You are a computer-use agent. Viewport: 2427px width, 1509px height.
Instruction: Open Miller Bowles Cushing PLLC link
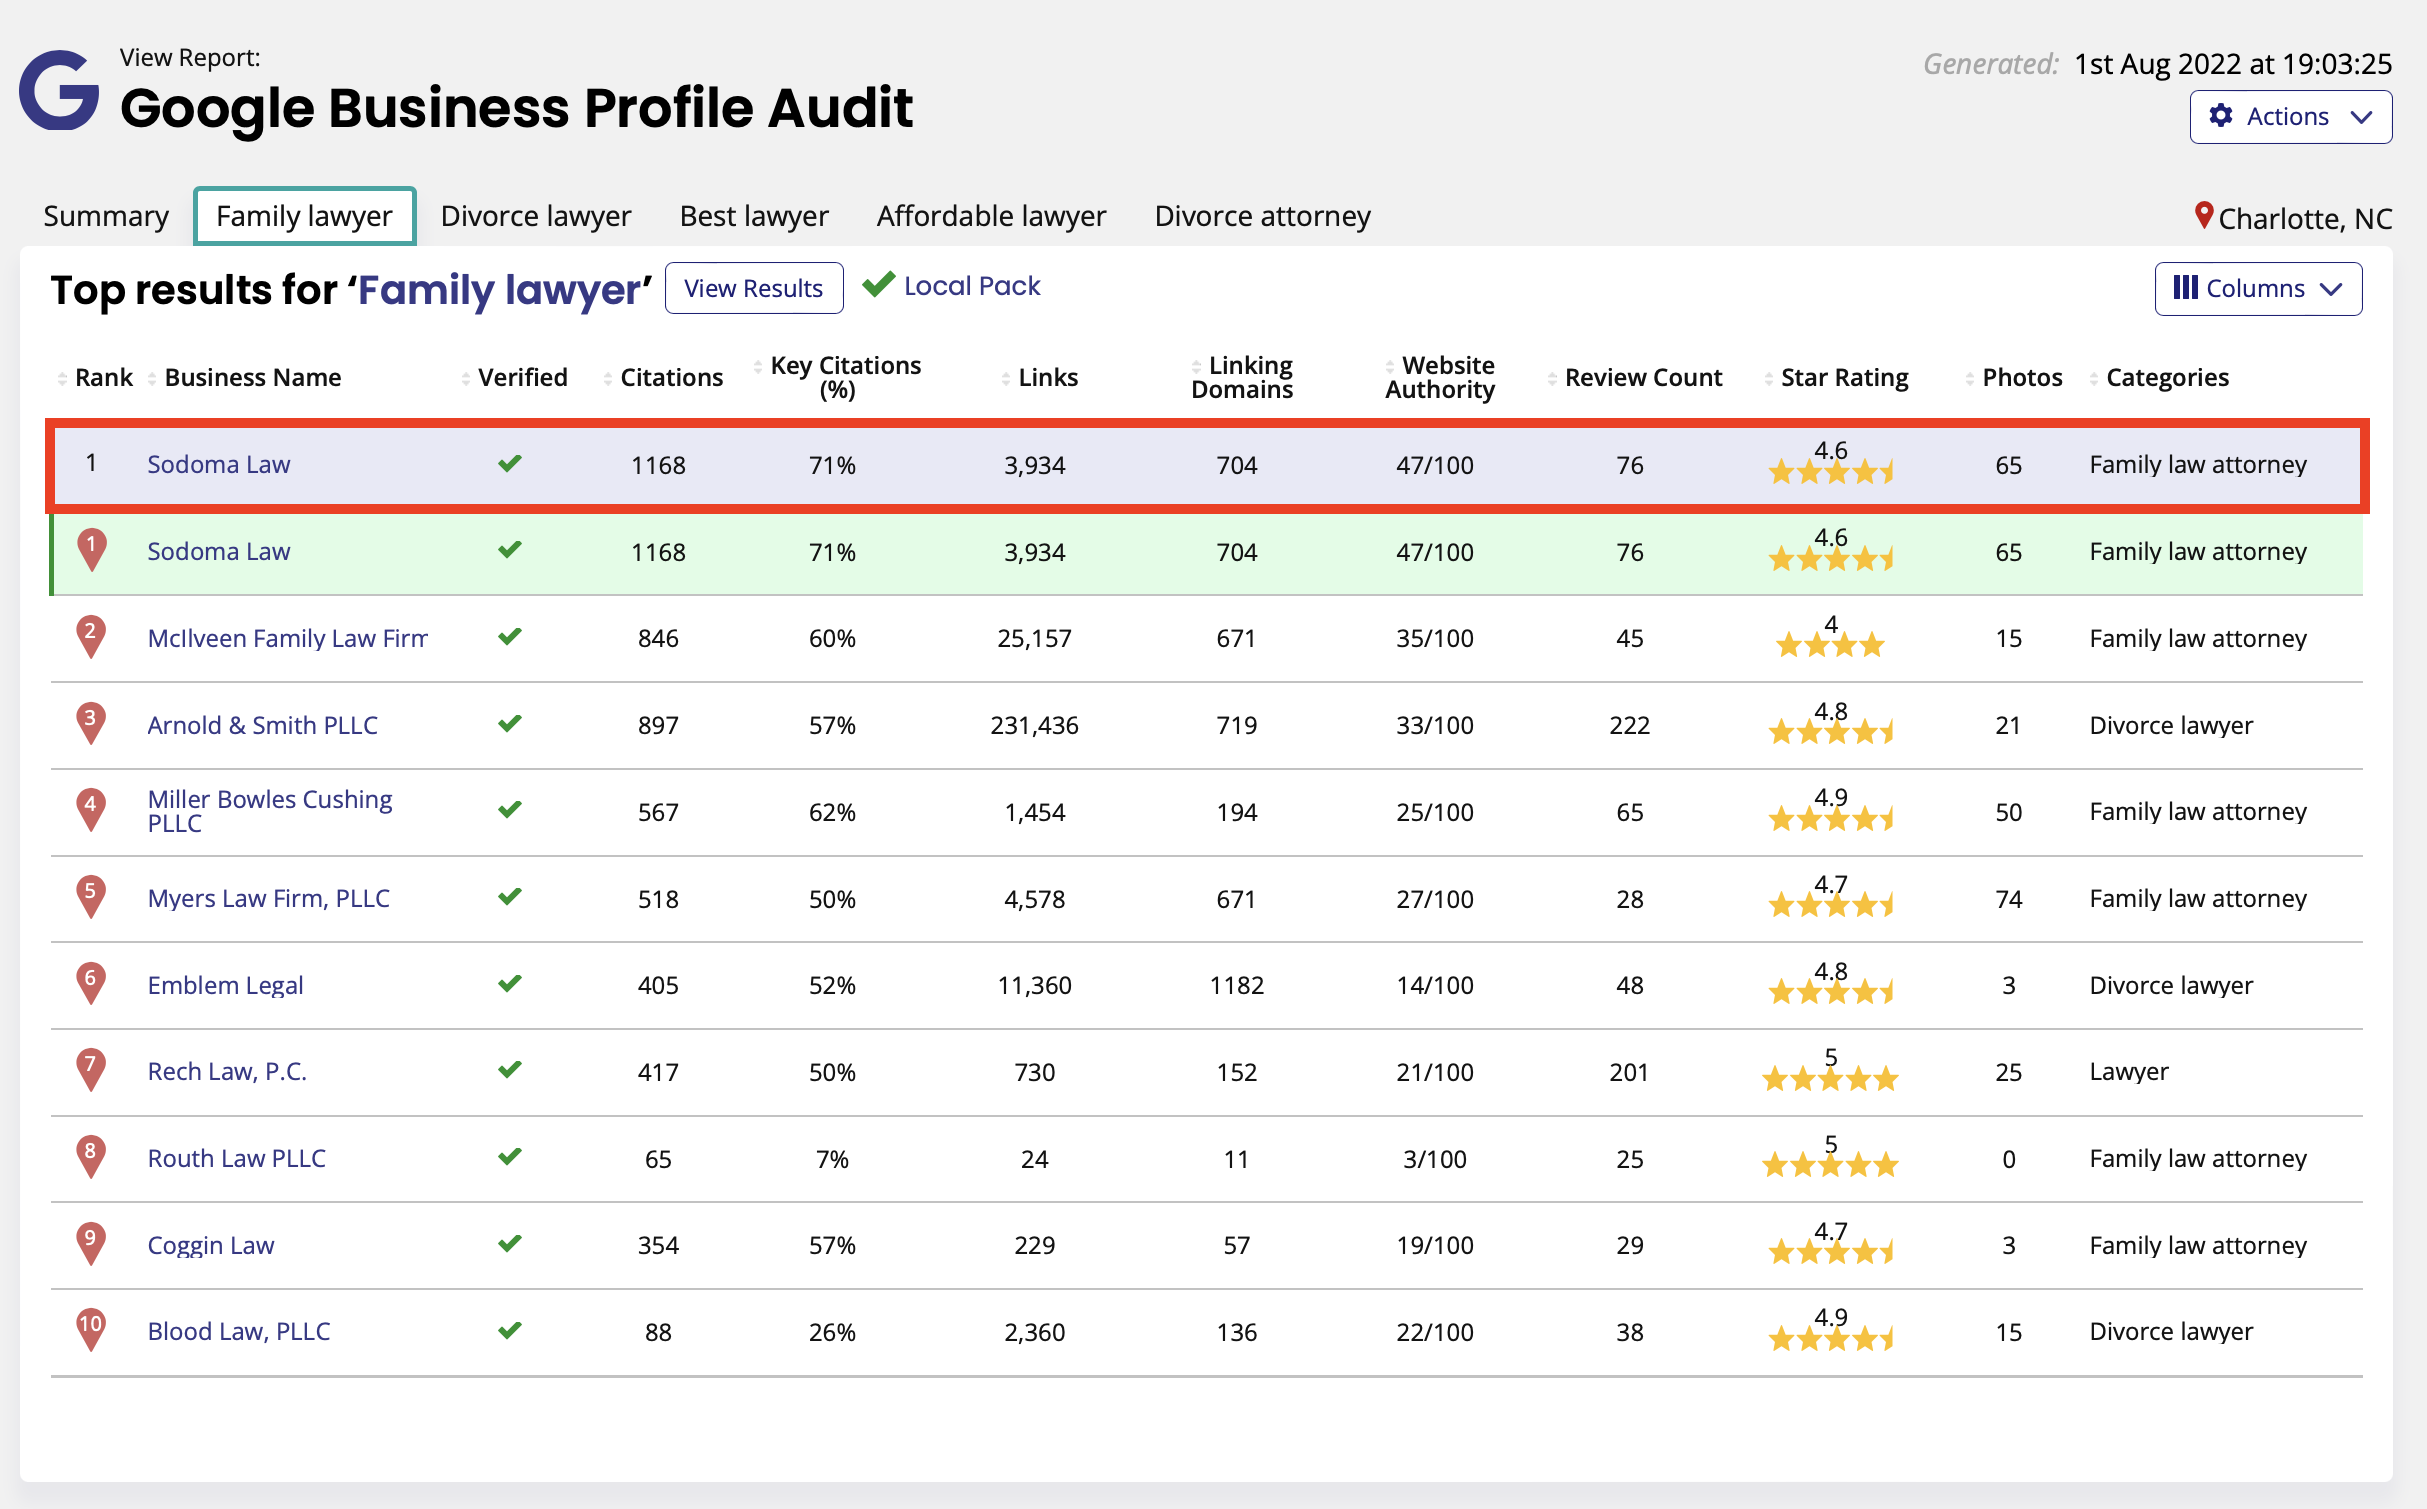tap(270, 811)
